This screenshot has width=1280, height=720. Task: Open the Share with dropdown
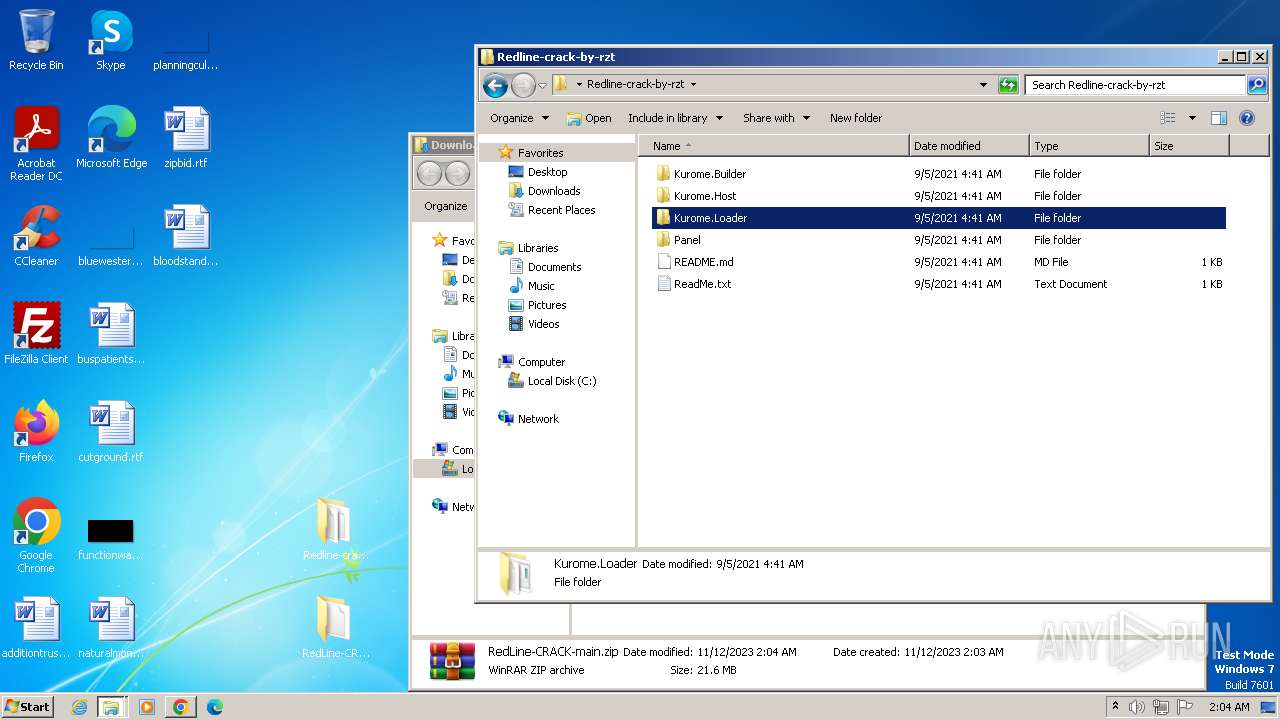[x=776, y=118]
